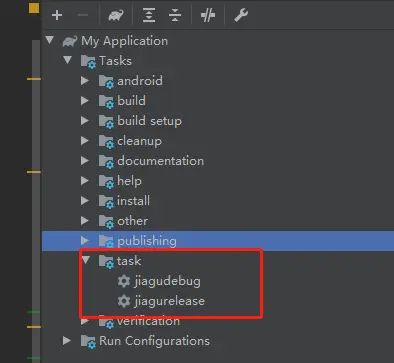Click the android folder icon
This screenshot has height=363, width=394.
tap(106, 82)
